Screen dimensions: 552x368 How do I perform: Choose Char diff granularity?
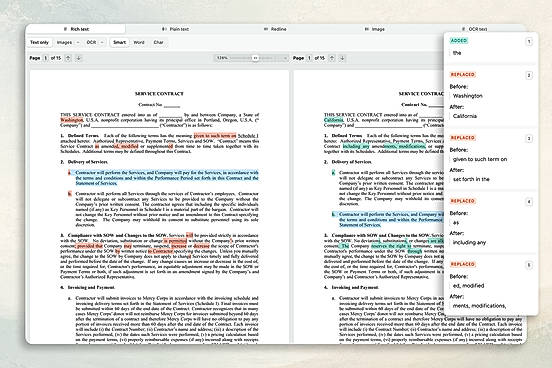click(158, 42)
